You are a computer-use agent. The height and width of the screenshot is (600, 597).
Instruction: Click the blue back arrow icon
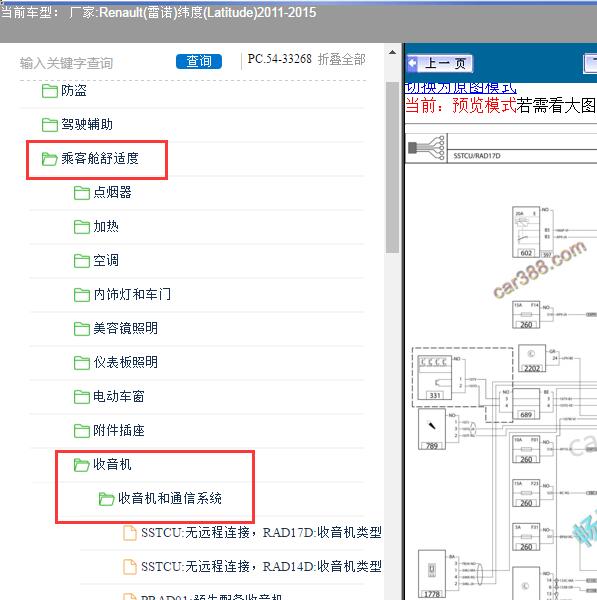tap(413, 64)
